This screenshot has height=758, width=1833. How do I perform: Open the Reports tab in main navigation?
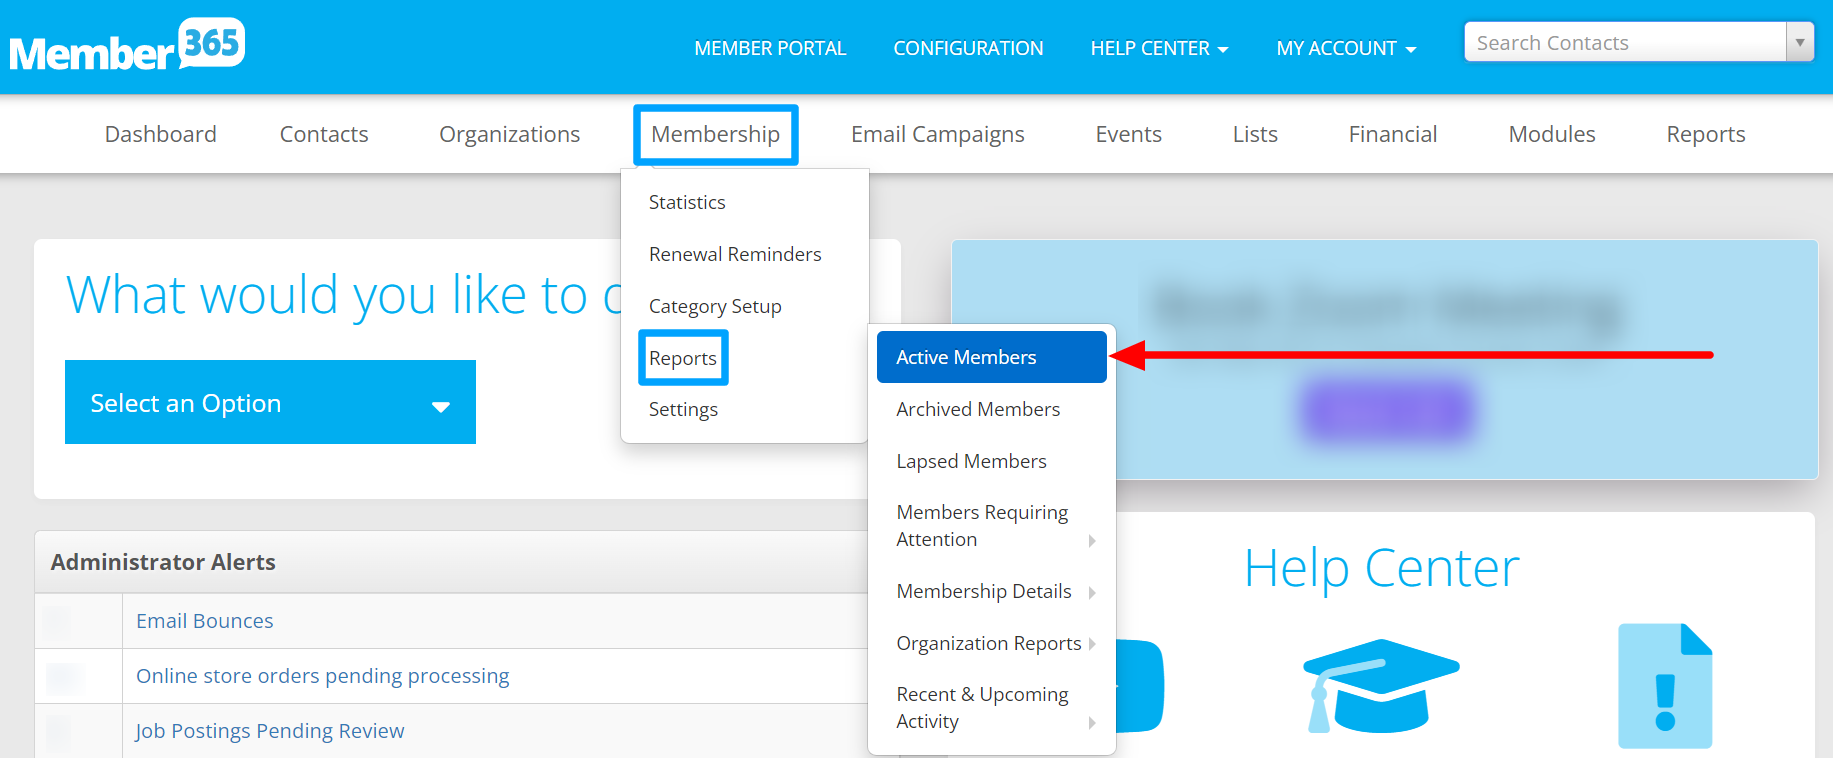pos(1706,135)
